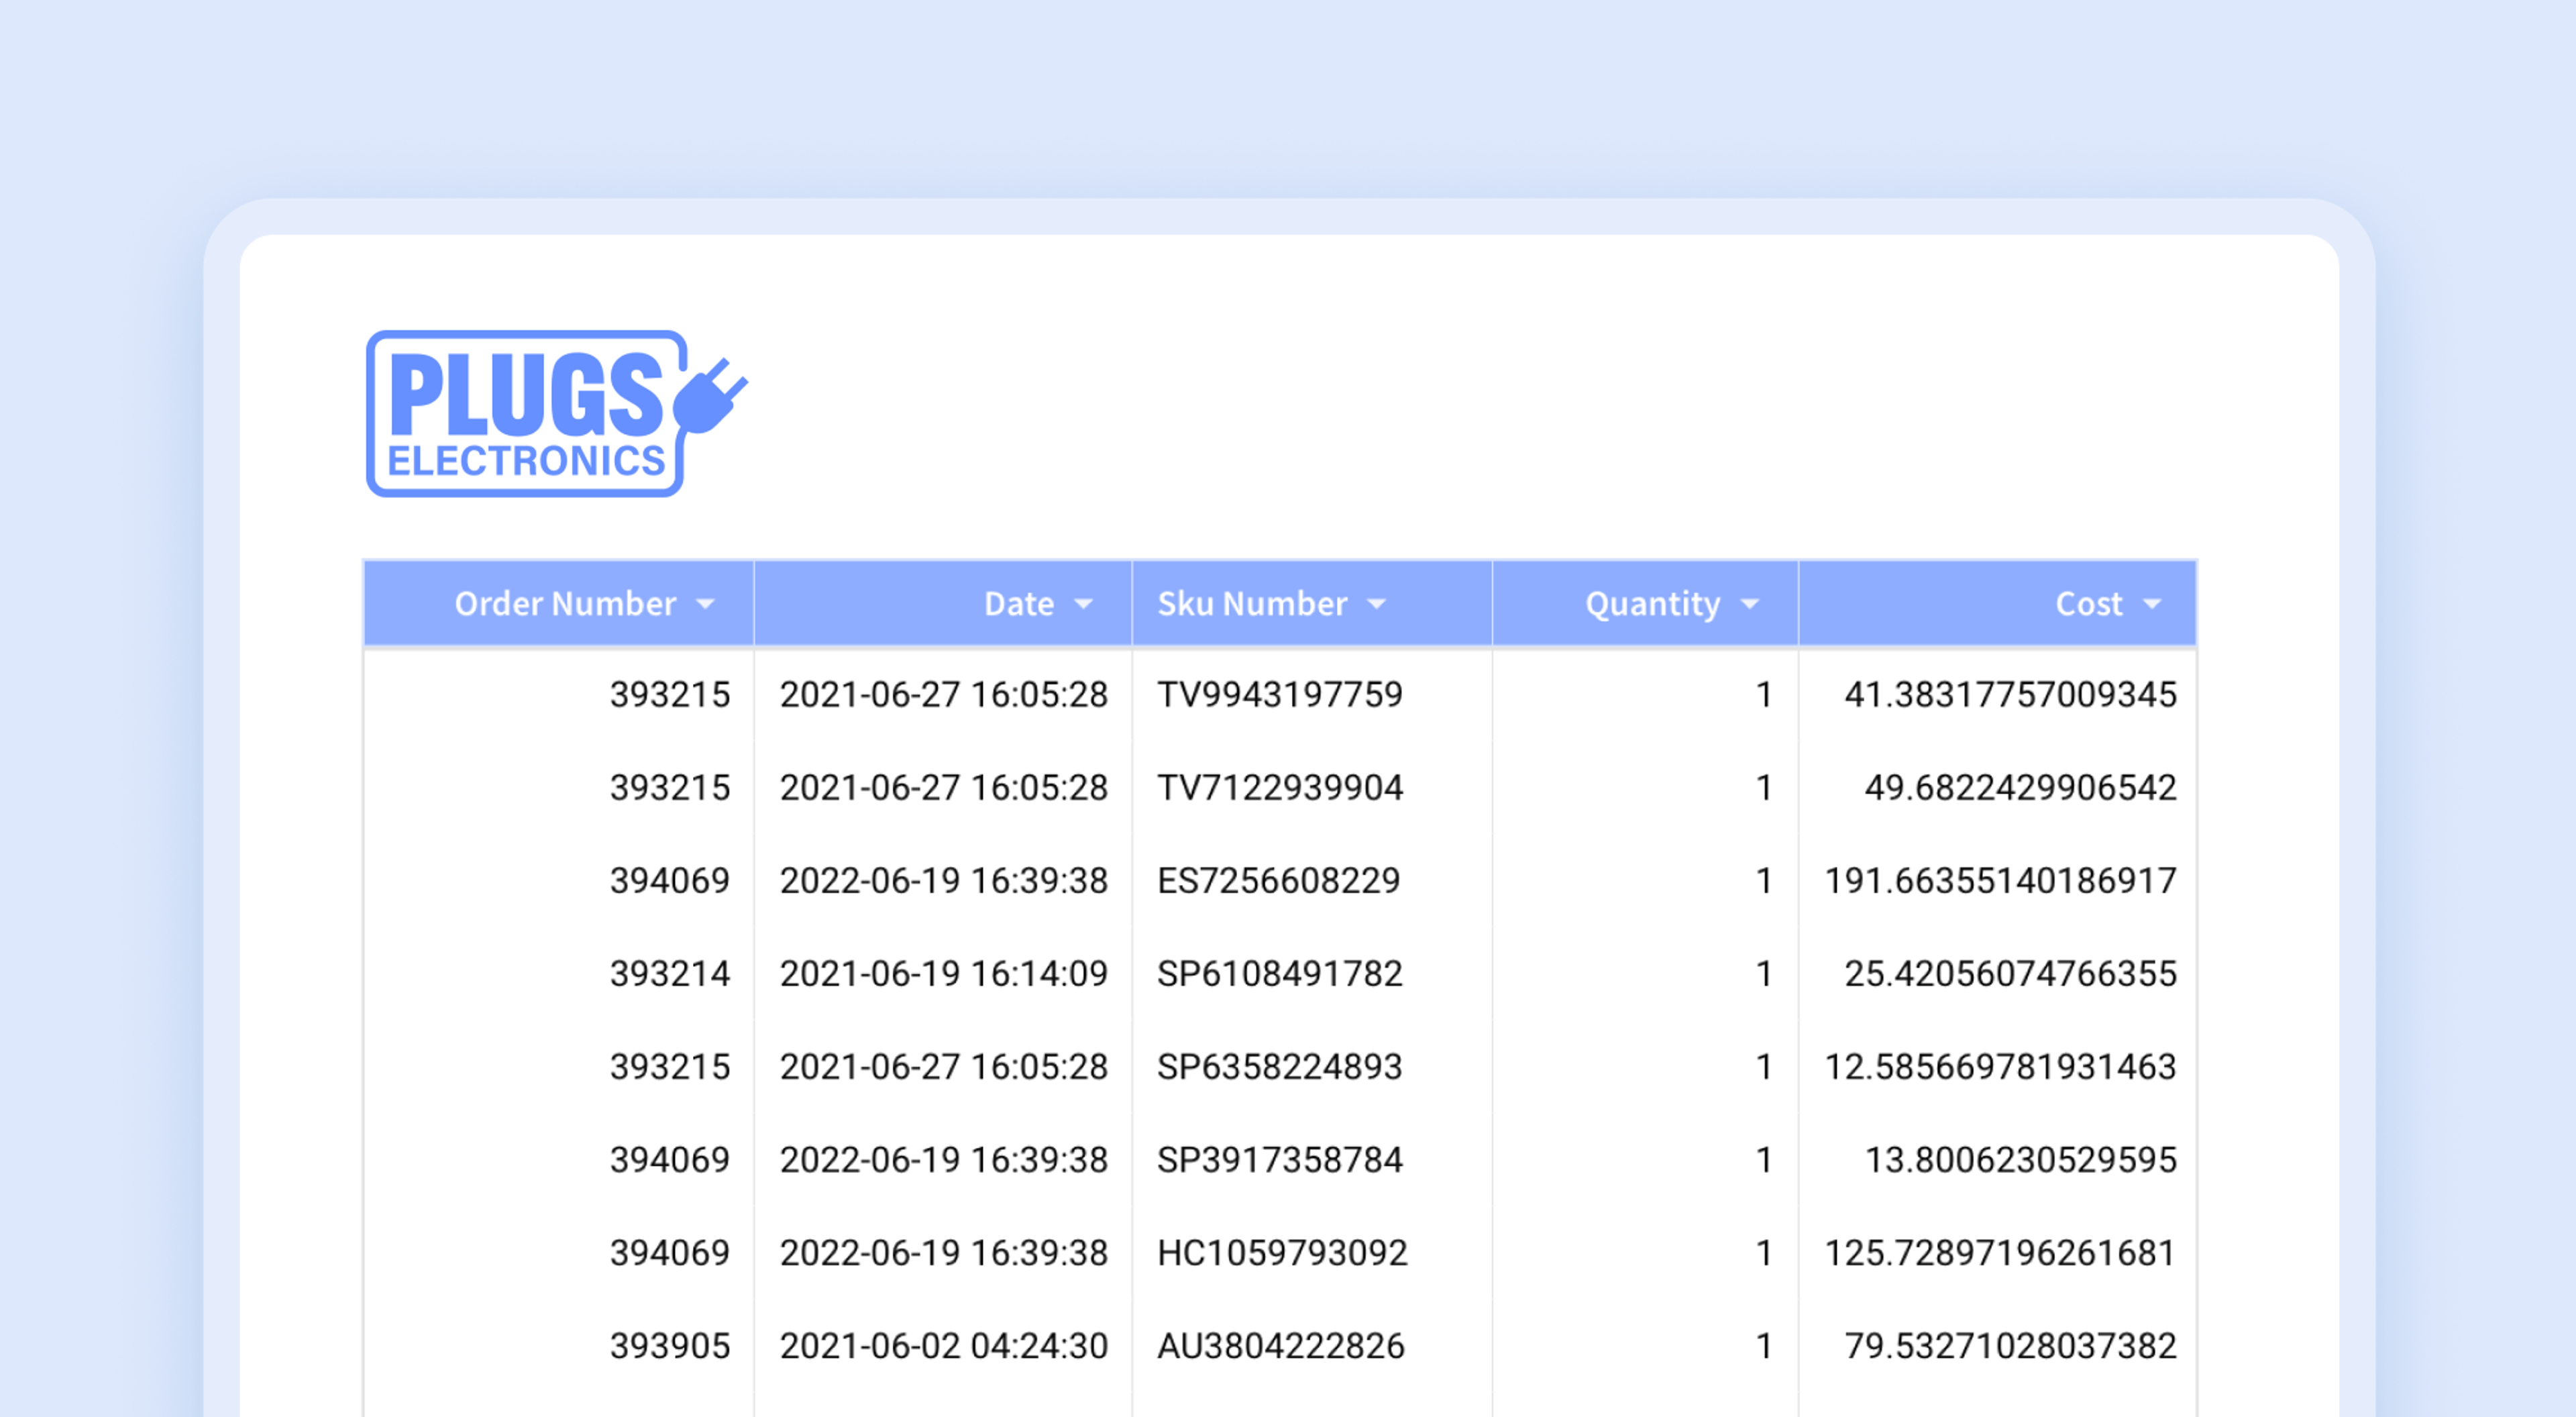
Task: Select order number 393214
Action: click(670, 973)
